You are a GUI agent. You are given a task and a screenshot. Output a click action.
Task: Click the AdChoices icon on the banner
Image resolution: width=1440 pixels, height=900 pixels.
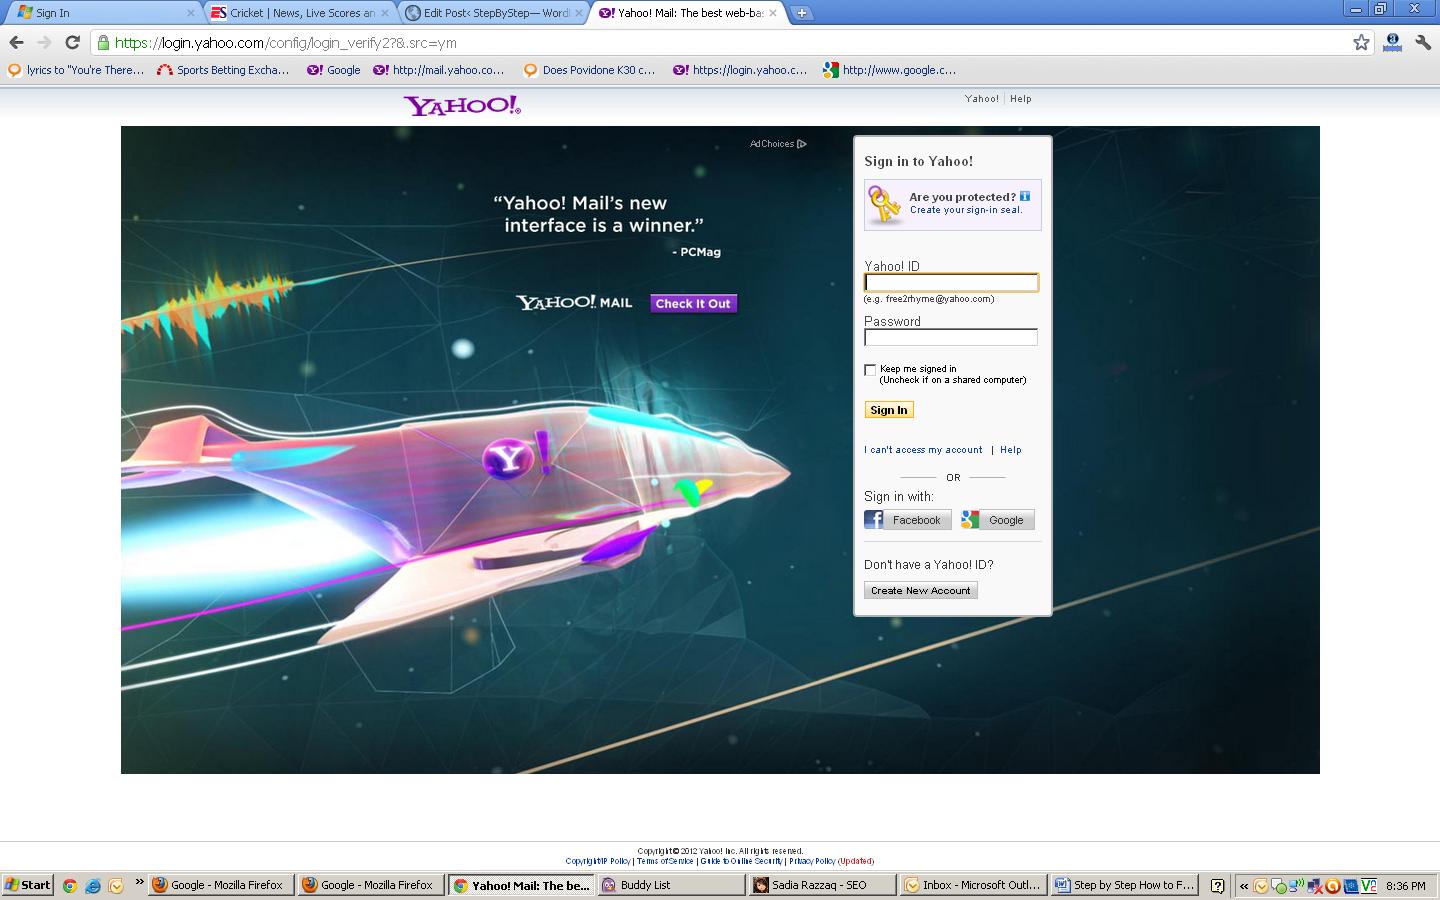(x=801, y=144)
